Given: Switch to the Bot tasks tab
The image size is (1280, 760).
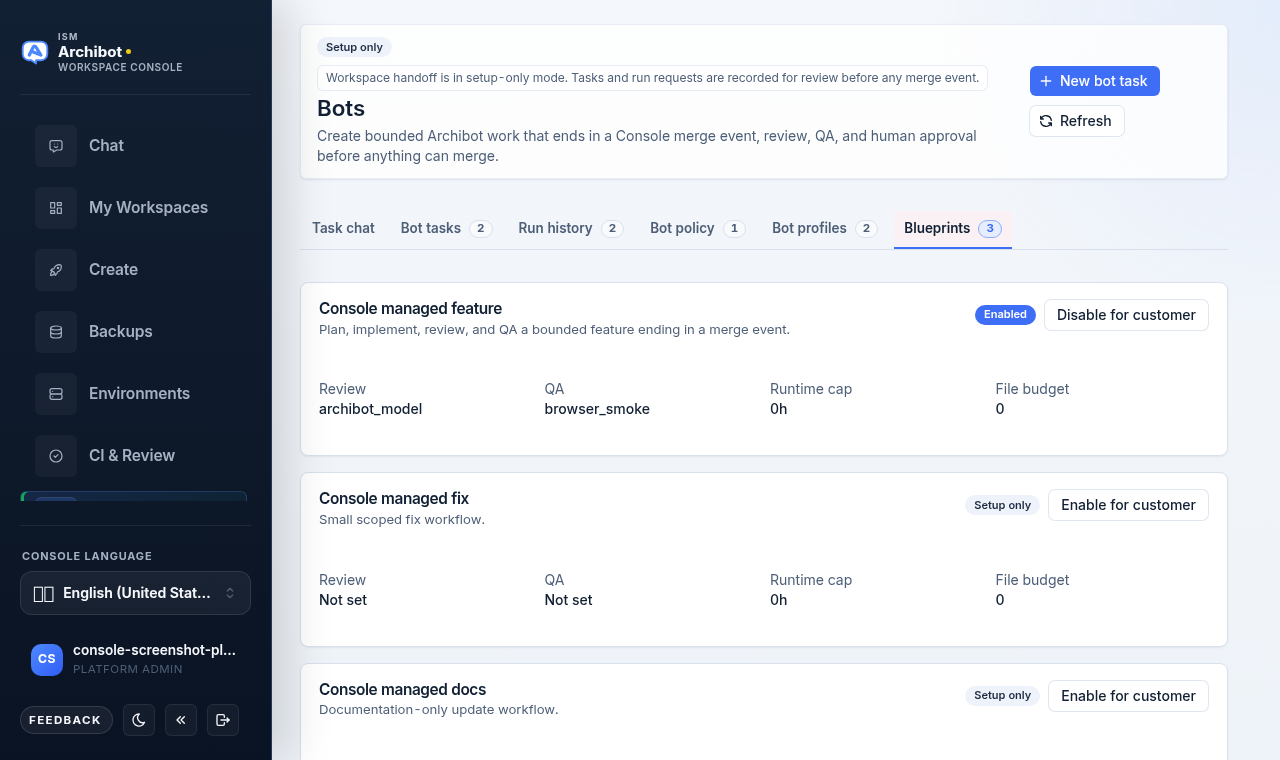Looking at the screenshot, I should tap(446, 228).
